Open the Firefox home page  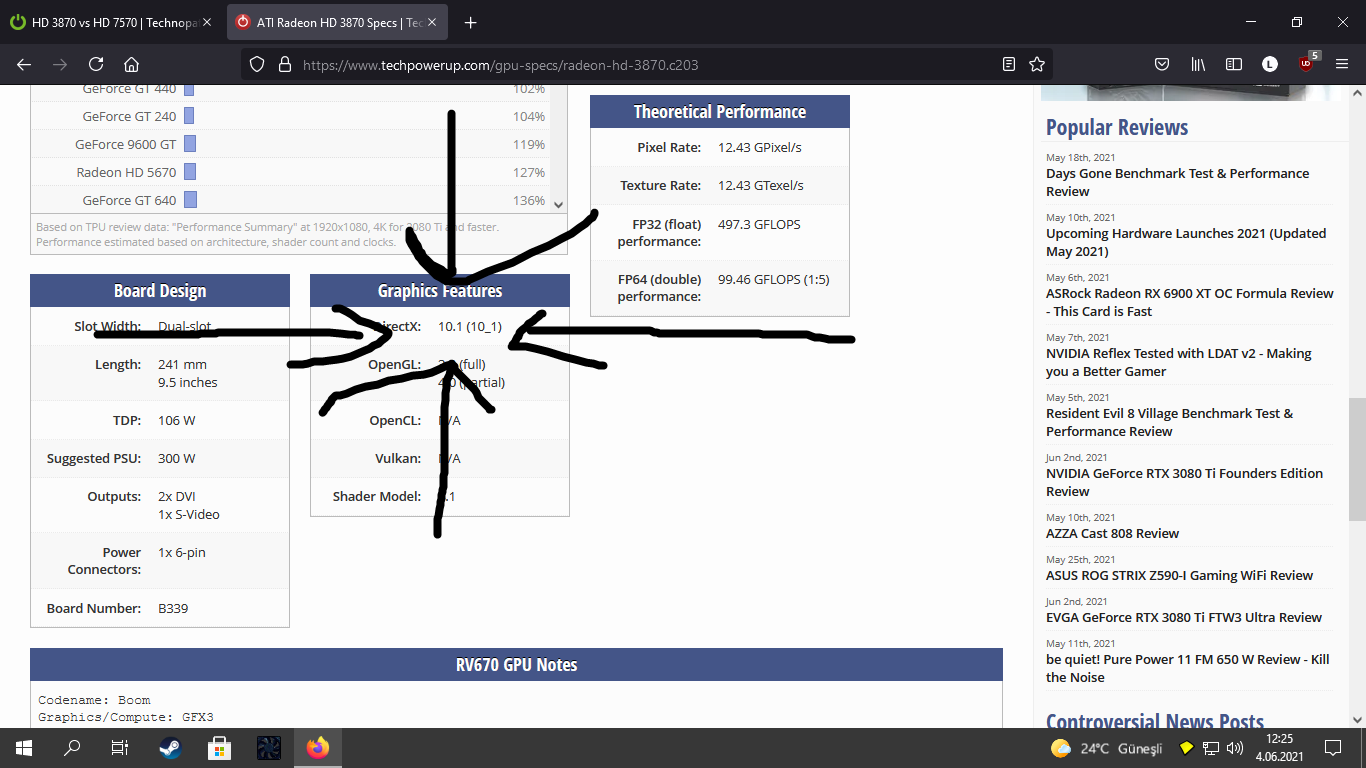131,64
